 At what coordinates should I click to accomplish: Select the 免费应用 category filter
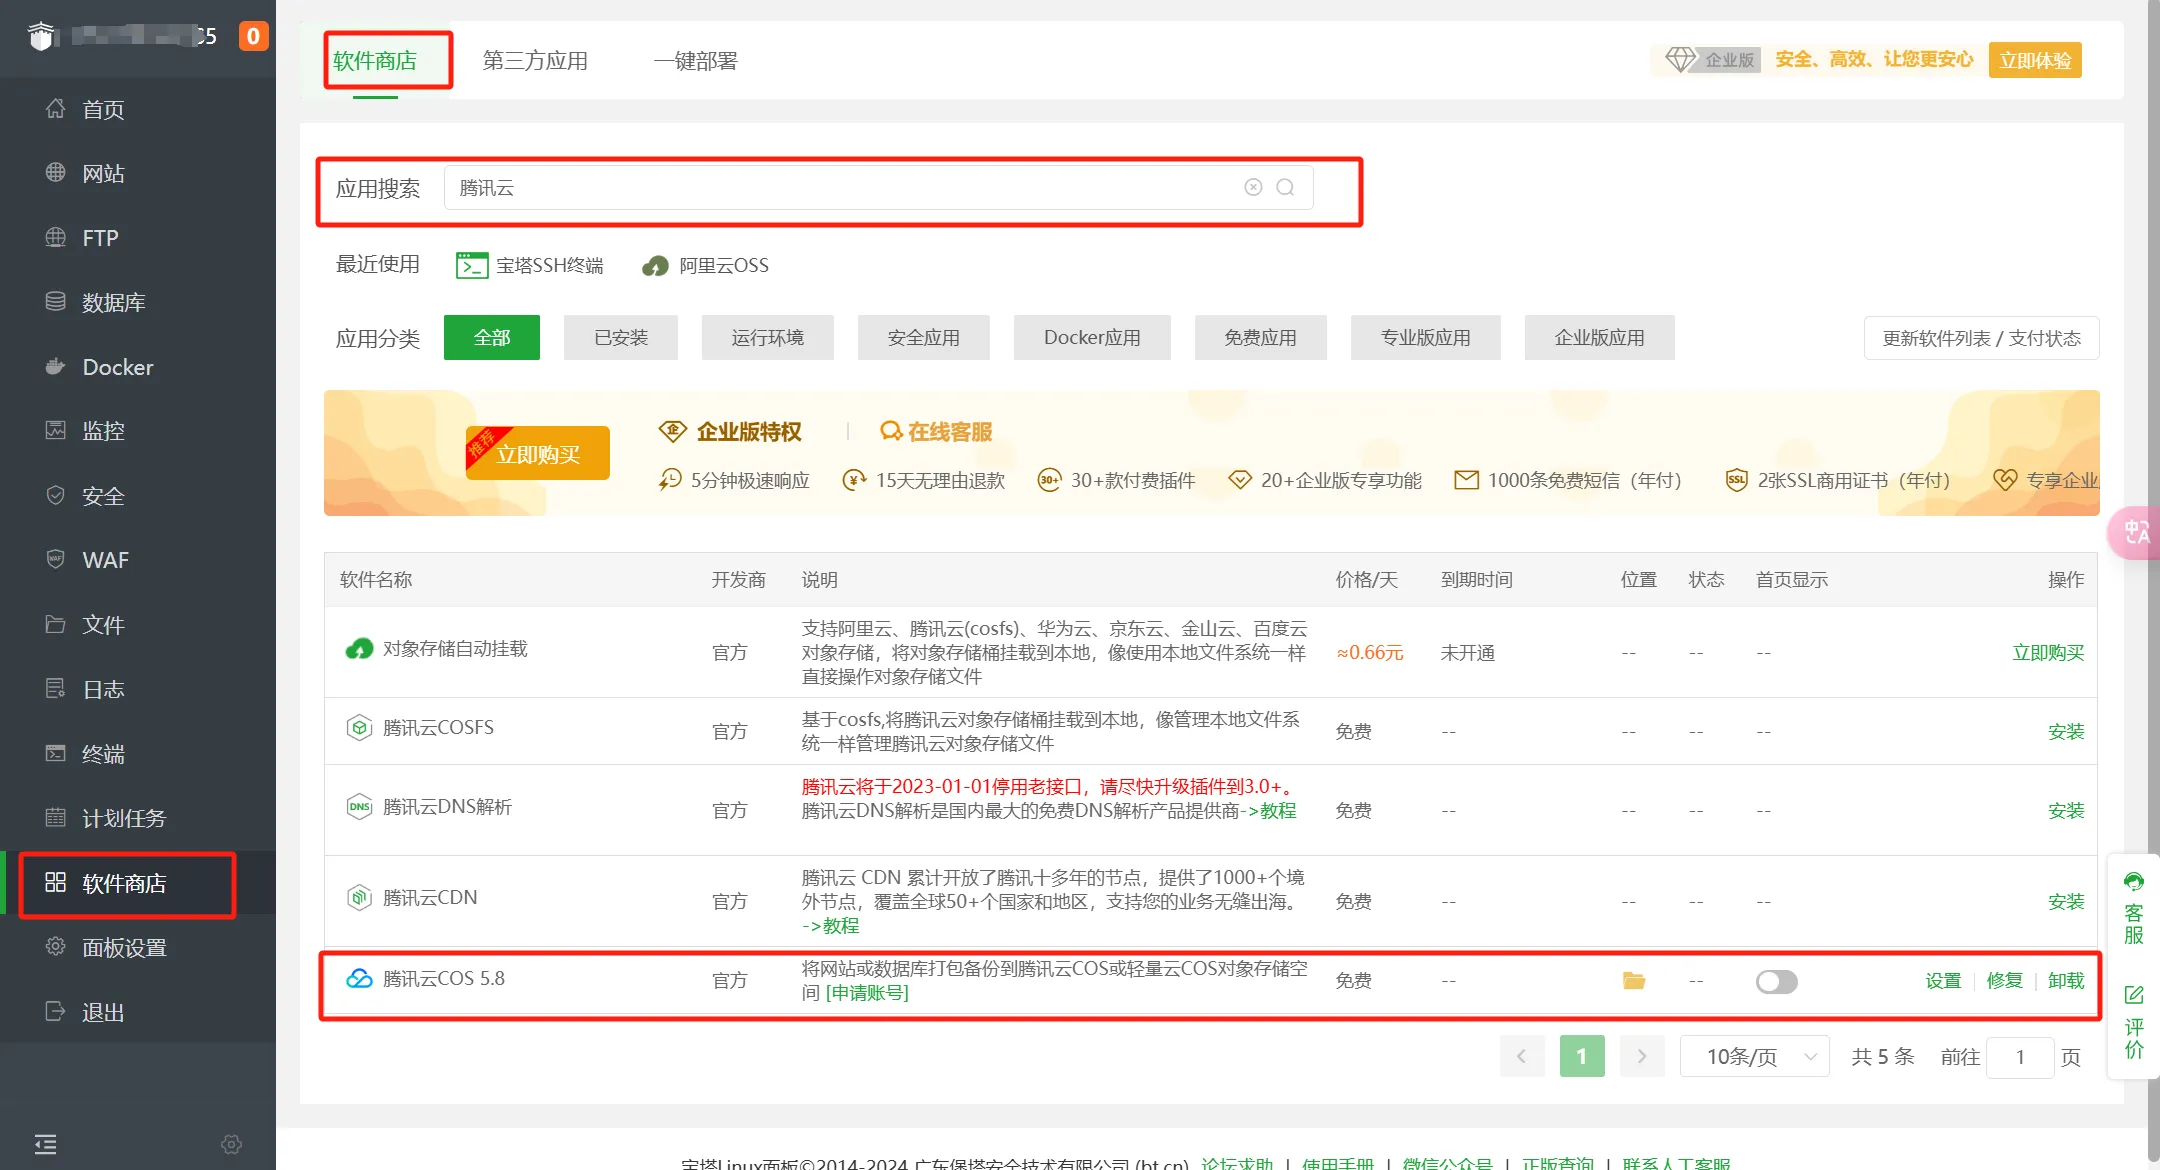point(1261,338)
